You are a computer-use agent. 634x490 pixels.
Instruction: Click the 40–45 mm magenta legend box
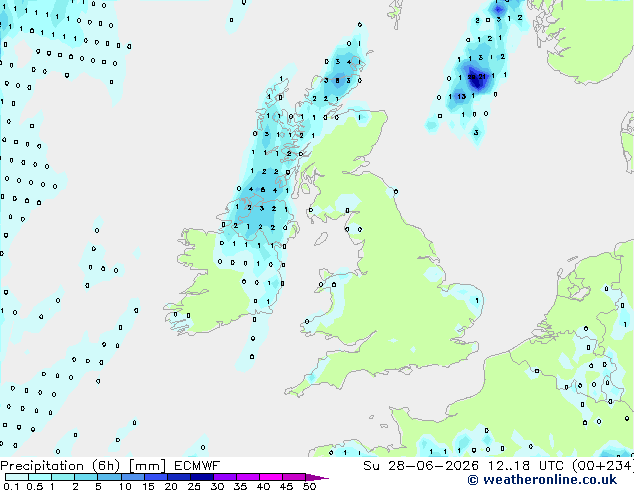tap(271, 477)
